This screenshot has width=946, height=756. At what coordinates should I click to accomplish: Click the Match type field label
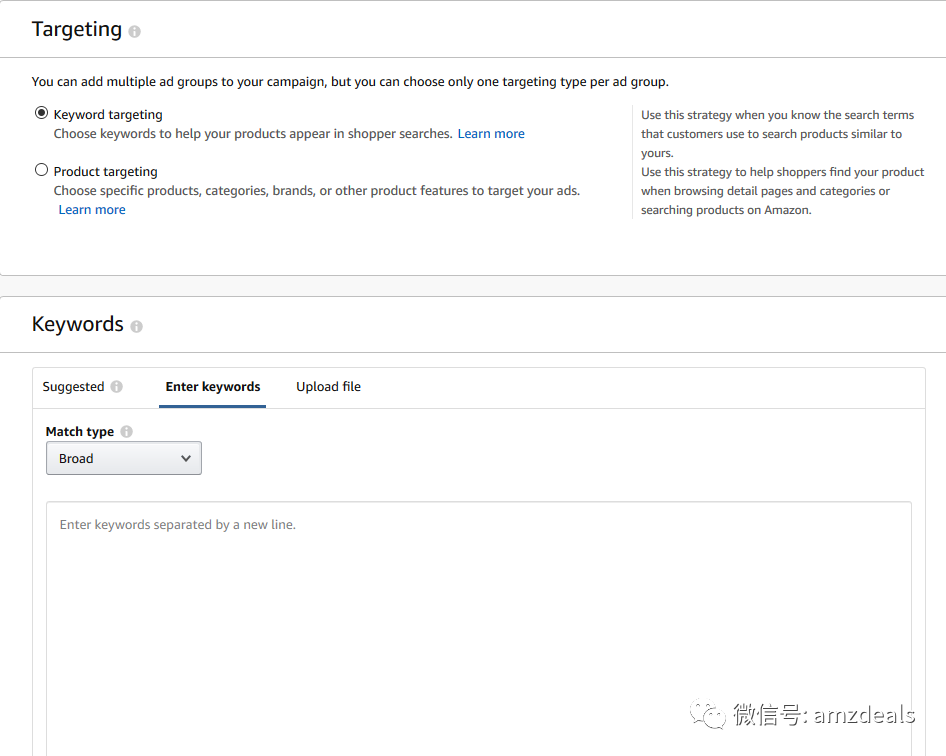tap(80, 432)
